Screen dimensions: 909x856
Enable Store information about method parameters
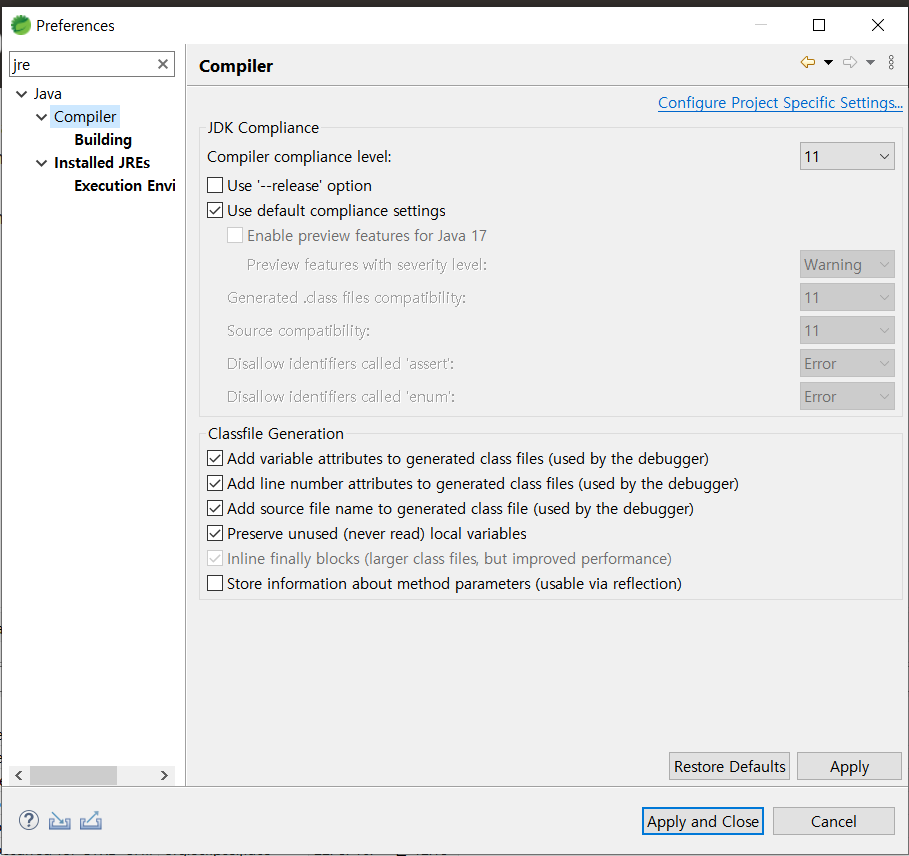(x=215, y=583)
